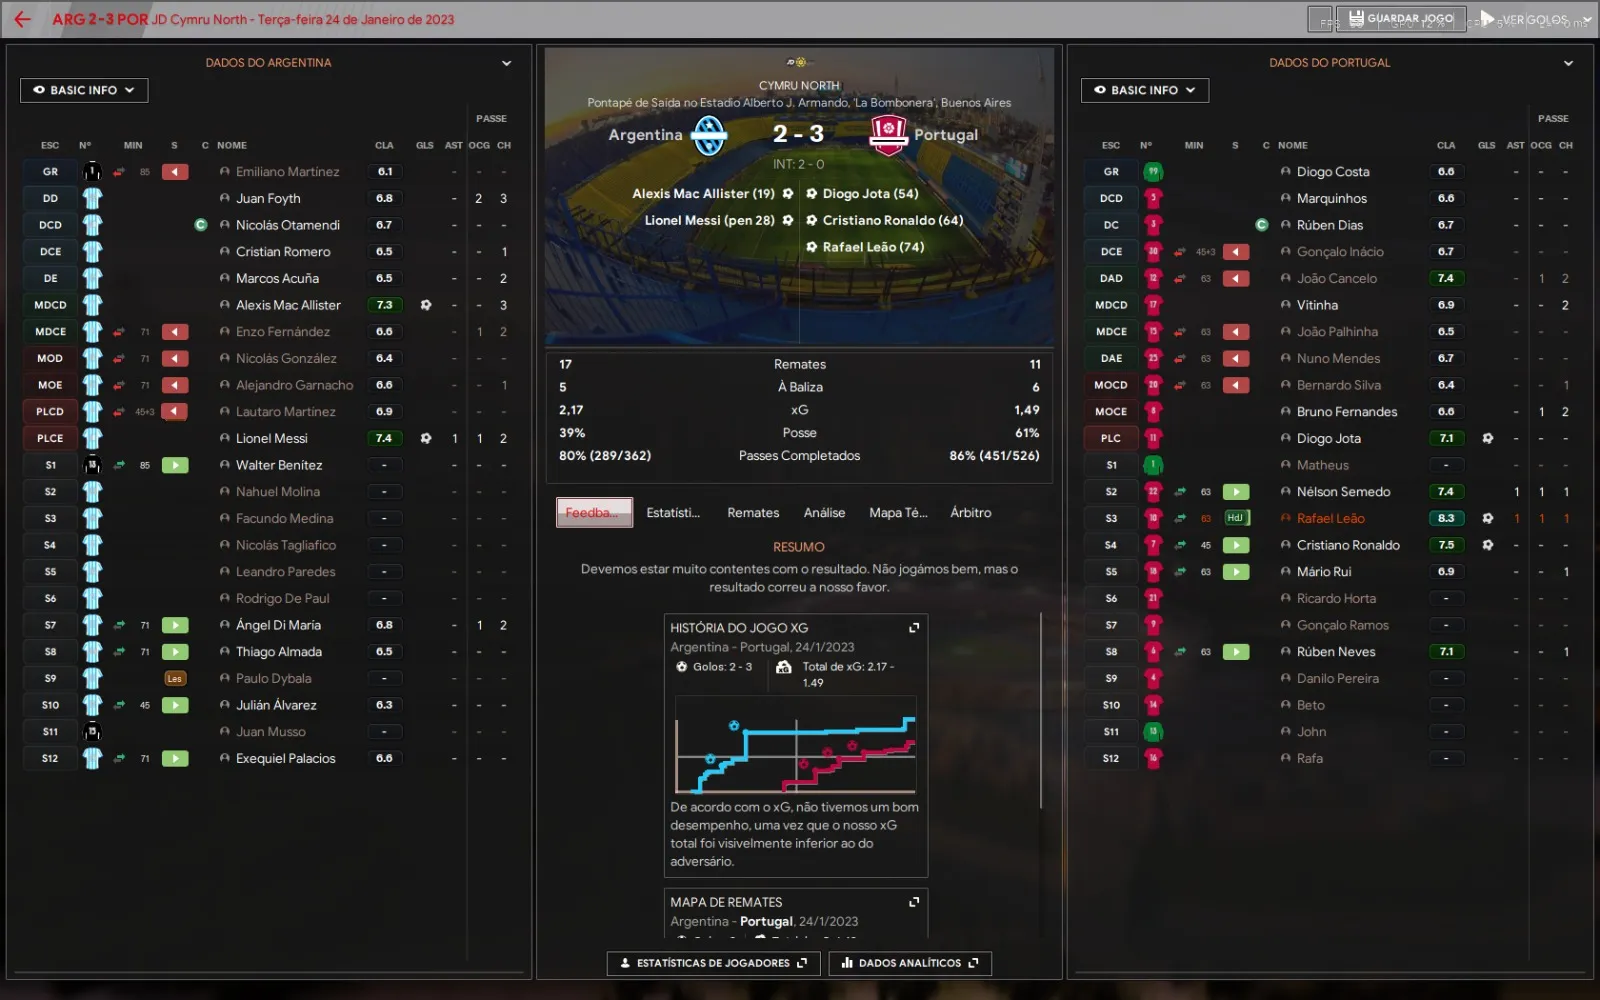
Task: Click the green substituted-on icon for Walter Benítez
Action: [175, 465]
